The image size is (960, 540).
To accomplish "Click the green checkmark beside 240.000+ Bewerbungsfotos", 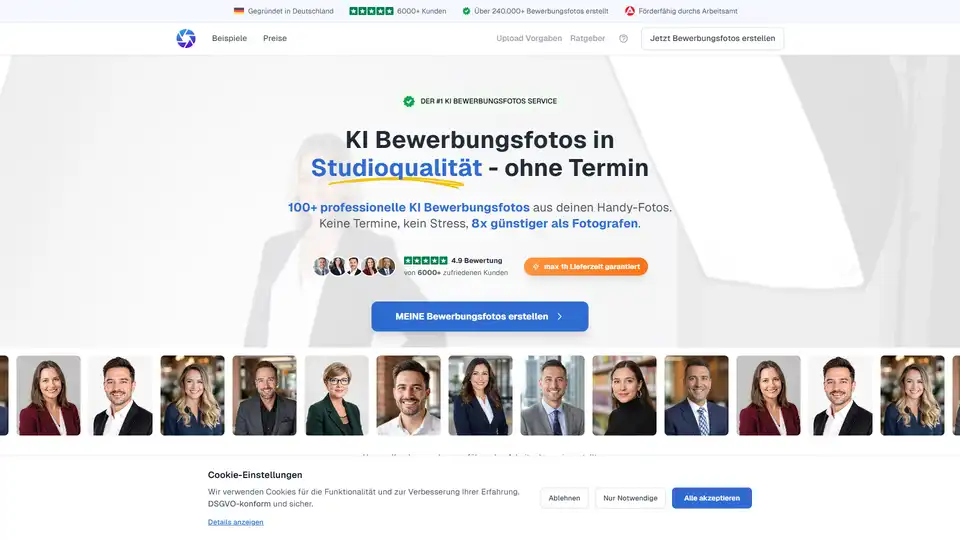I will (x=466, y=11).
